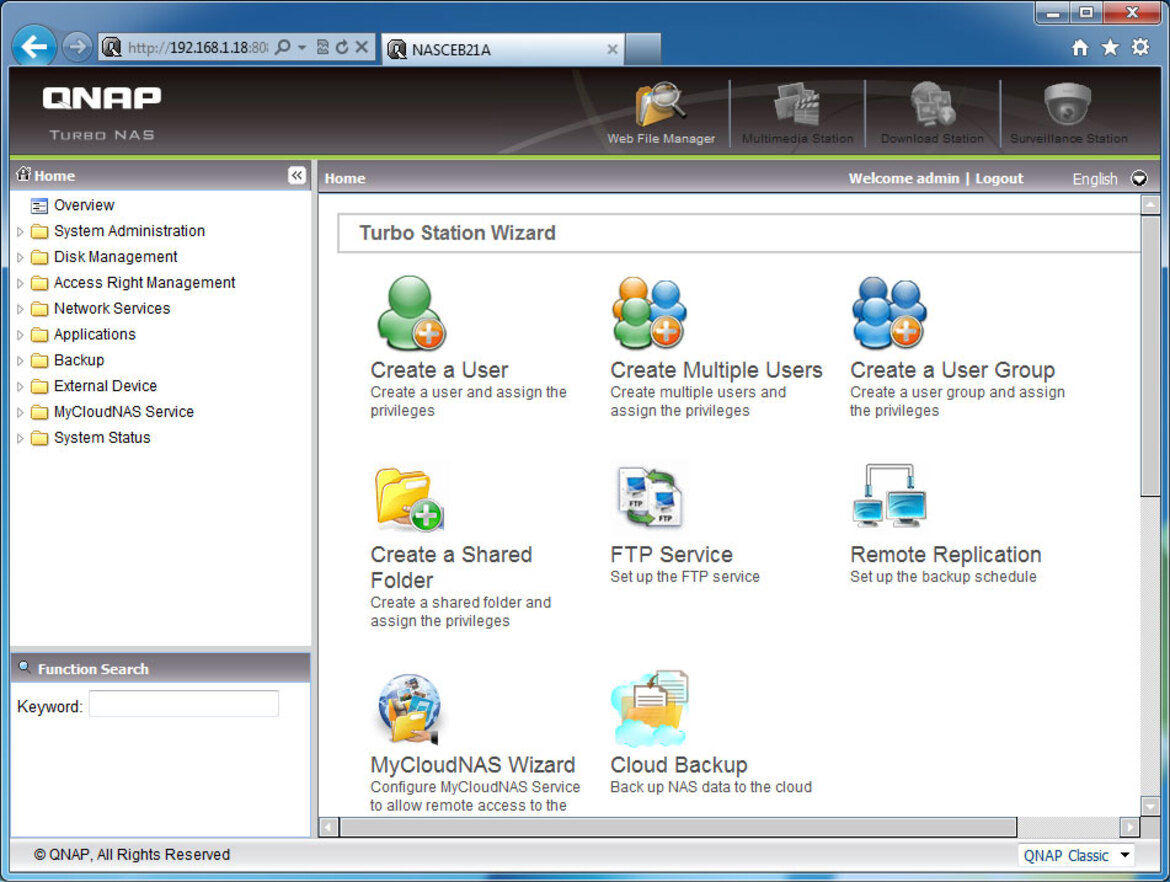Click the browser address bar URL
The image size is (1170, 882).
pyautogui.click(x=198, y=48)
